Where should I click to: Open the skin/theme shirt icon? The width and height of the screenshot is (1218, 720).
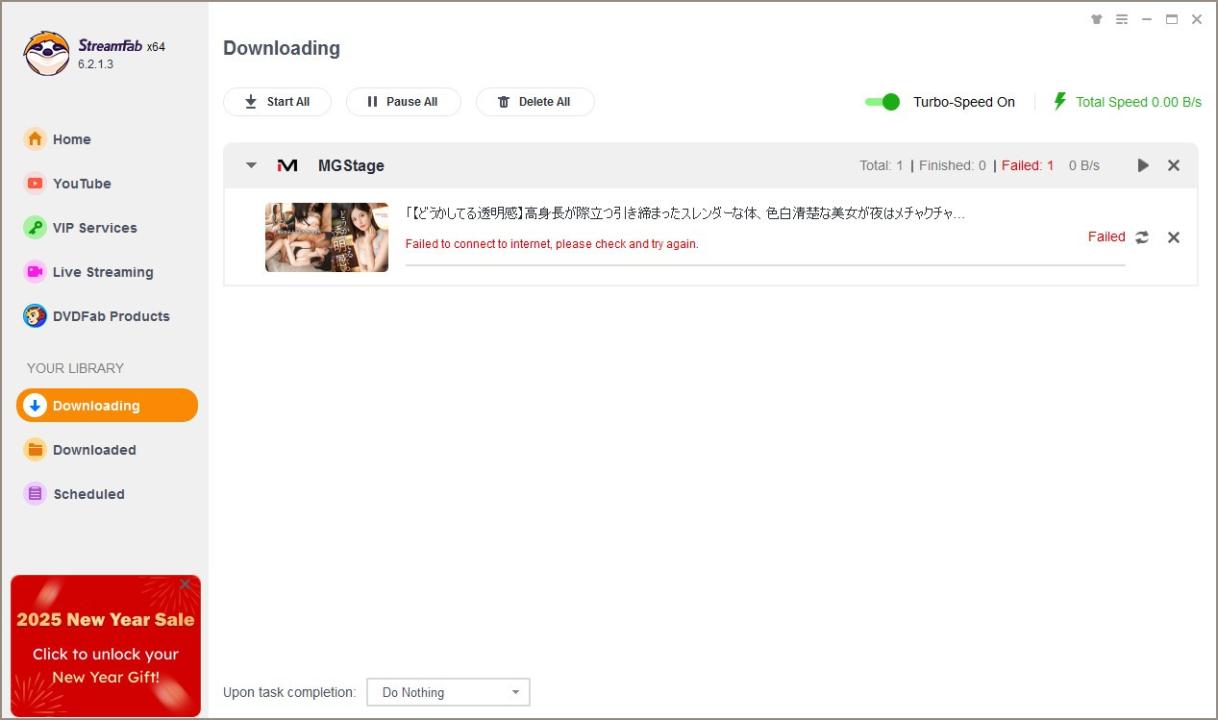[x=1096, y=19]
